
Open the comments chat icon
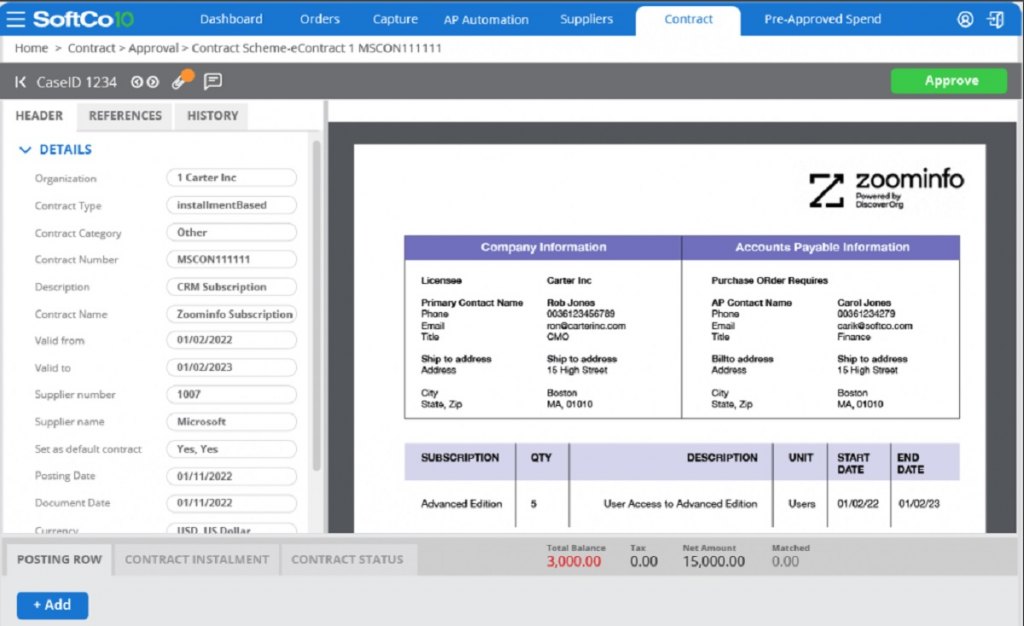tap(213, 81)
